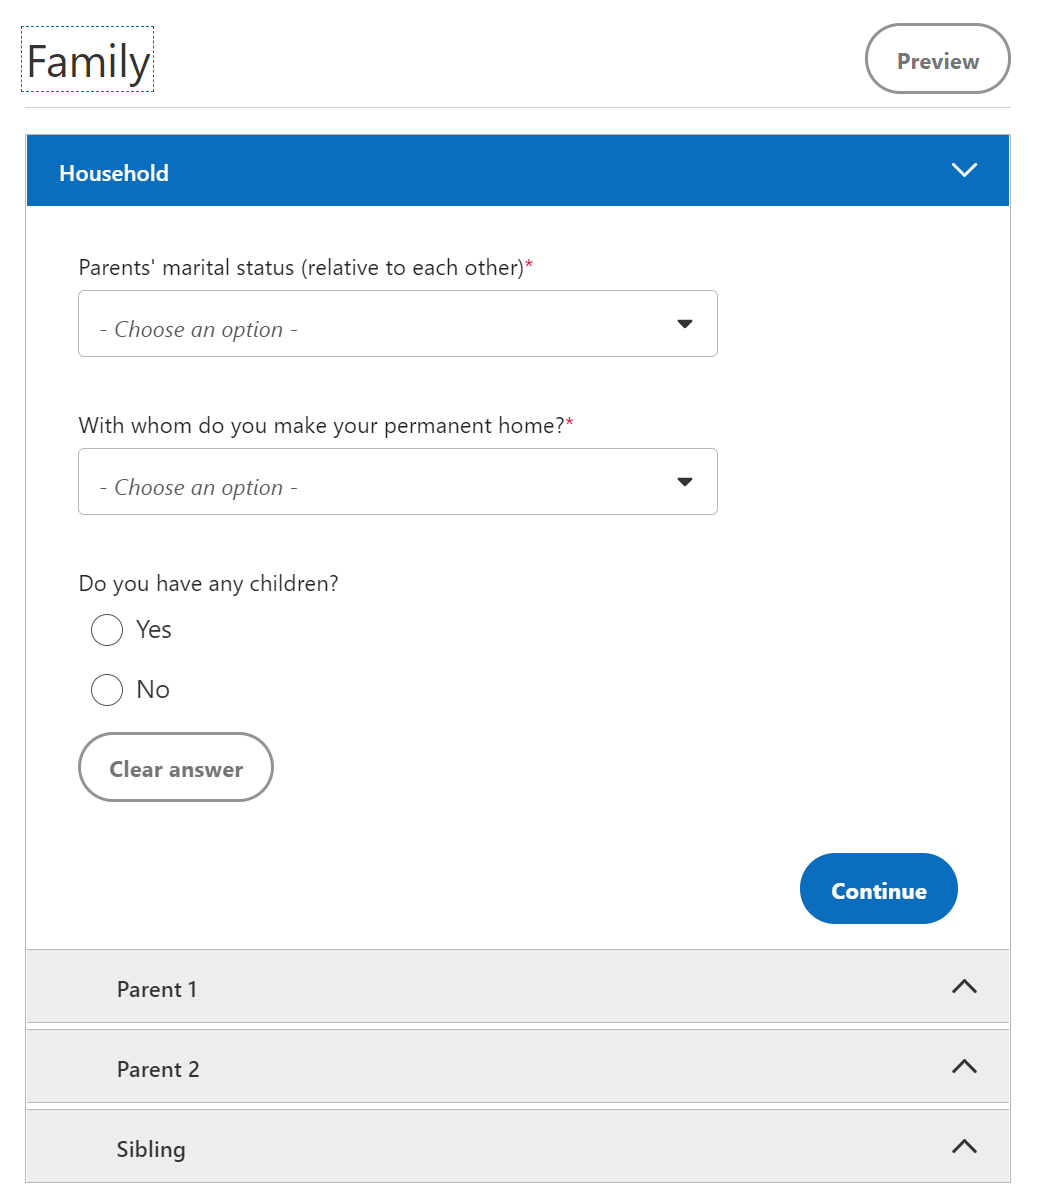Open the Parent 1 section title
The image size is (1054, 1199).
(157, 989)
